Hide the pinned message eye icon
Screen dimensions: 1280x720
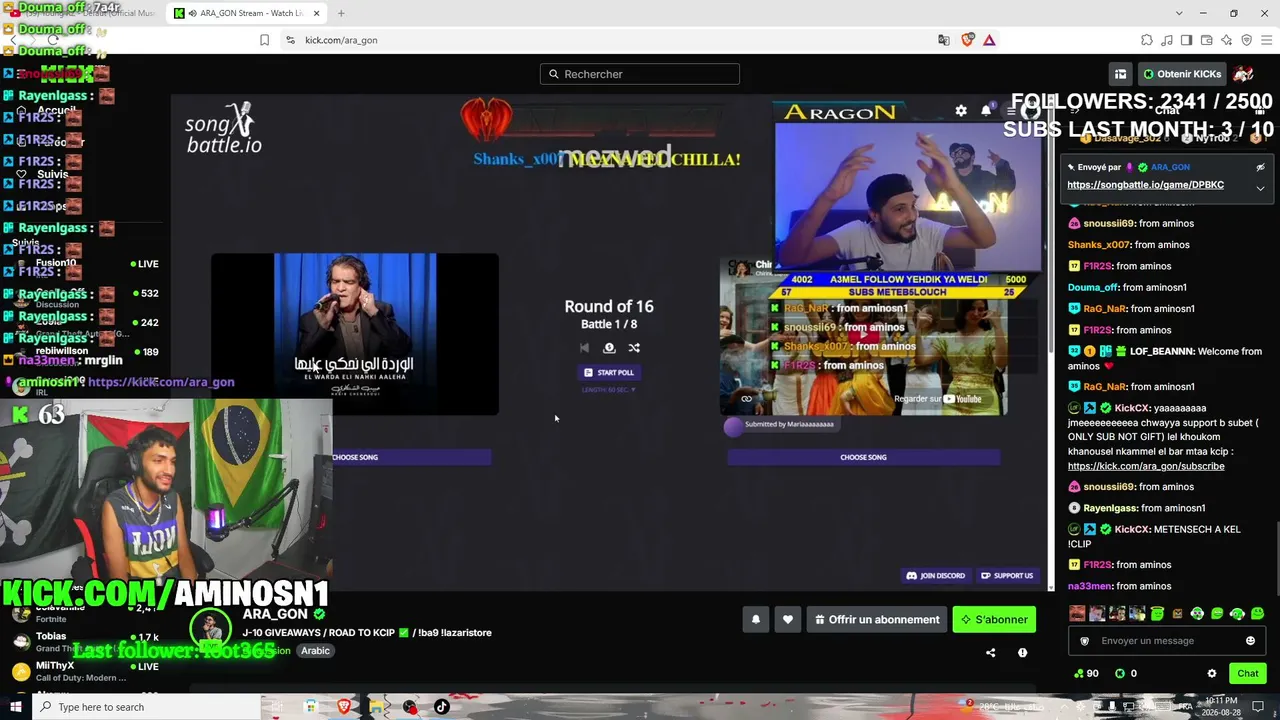point(1260,167)
